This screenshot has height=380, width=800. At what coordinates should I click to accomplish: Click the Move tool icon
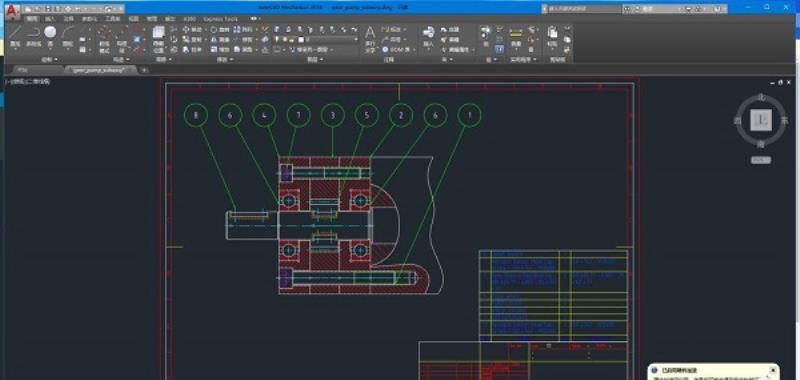pyautogui.click(x=186, y=30)
